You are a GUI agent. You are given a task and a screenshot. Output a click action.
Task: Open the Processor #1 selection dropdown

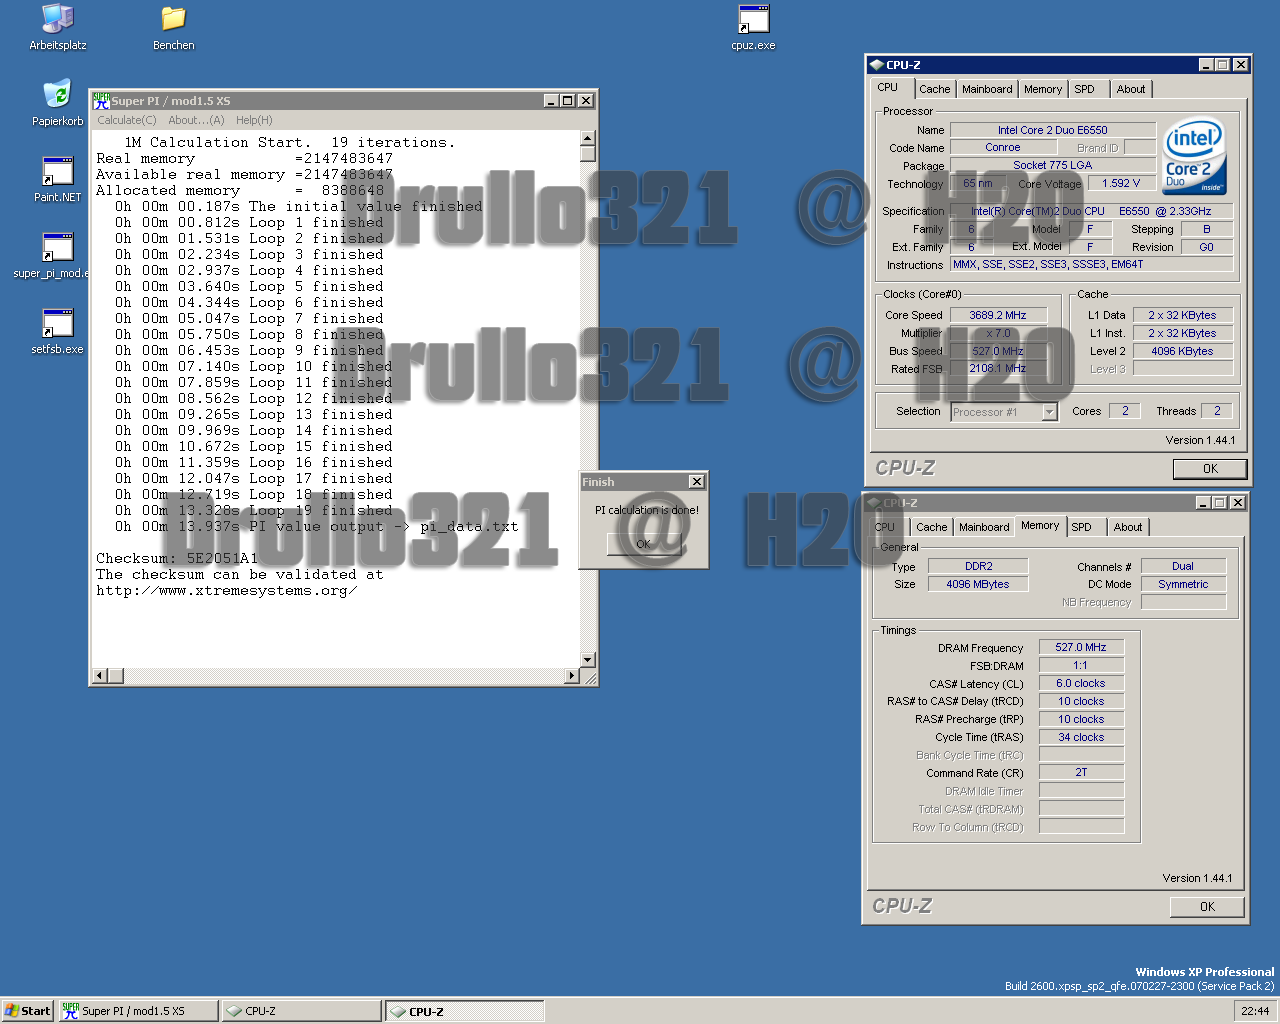point(1004,412)
